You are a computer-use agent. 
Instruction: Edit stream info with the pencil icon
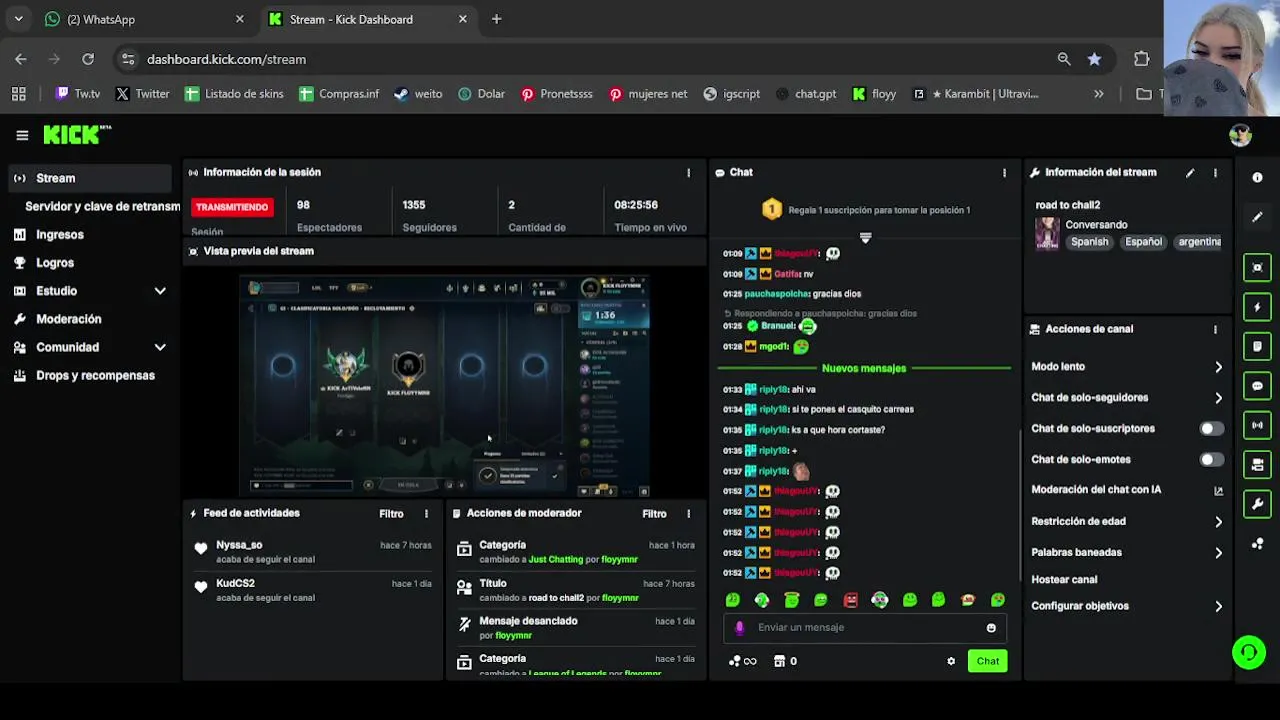click(x=1190, y=173)
